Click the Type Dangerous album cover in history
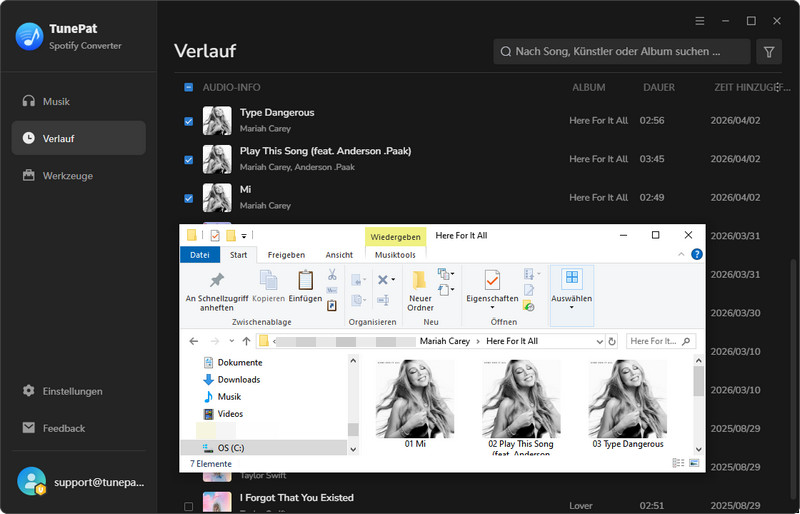This screenshot has width=800, height=514. pyautogui.click(x=217, y=120)
